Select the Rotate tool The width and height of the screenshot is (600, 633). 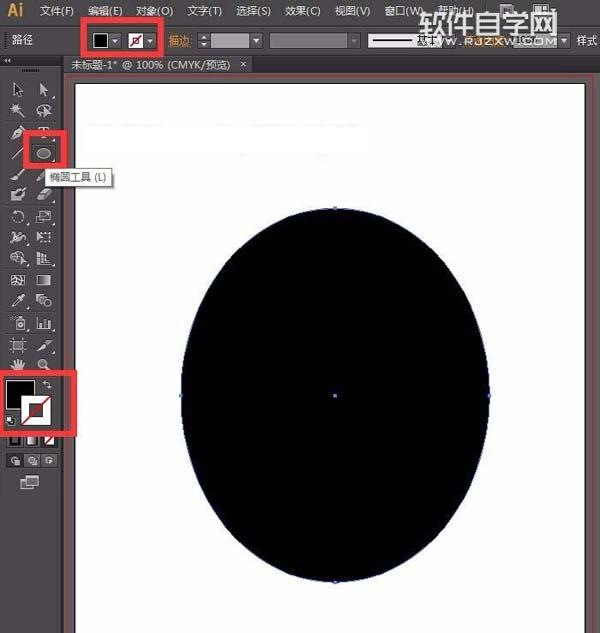tap(18, 217)
